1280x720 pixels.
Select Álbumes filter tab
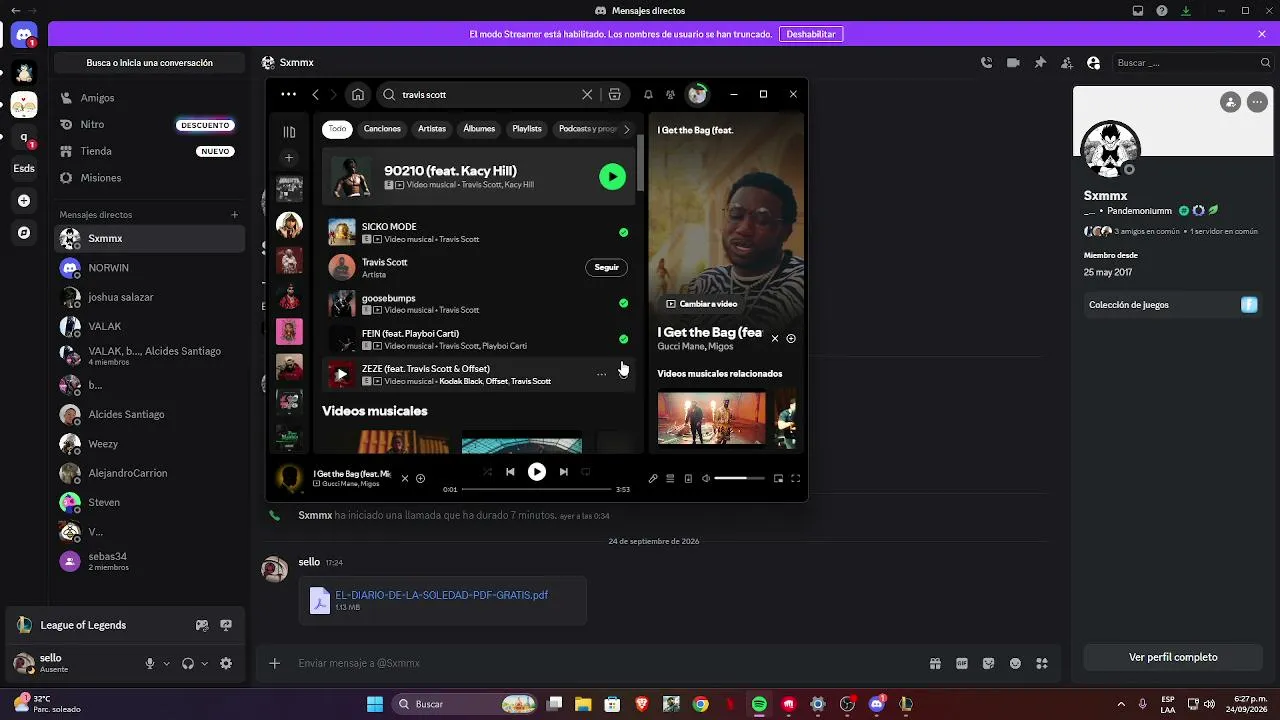pyautogui.click(x=479, y=129)
